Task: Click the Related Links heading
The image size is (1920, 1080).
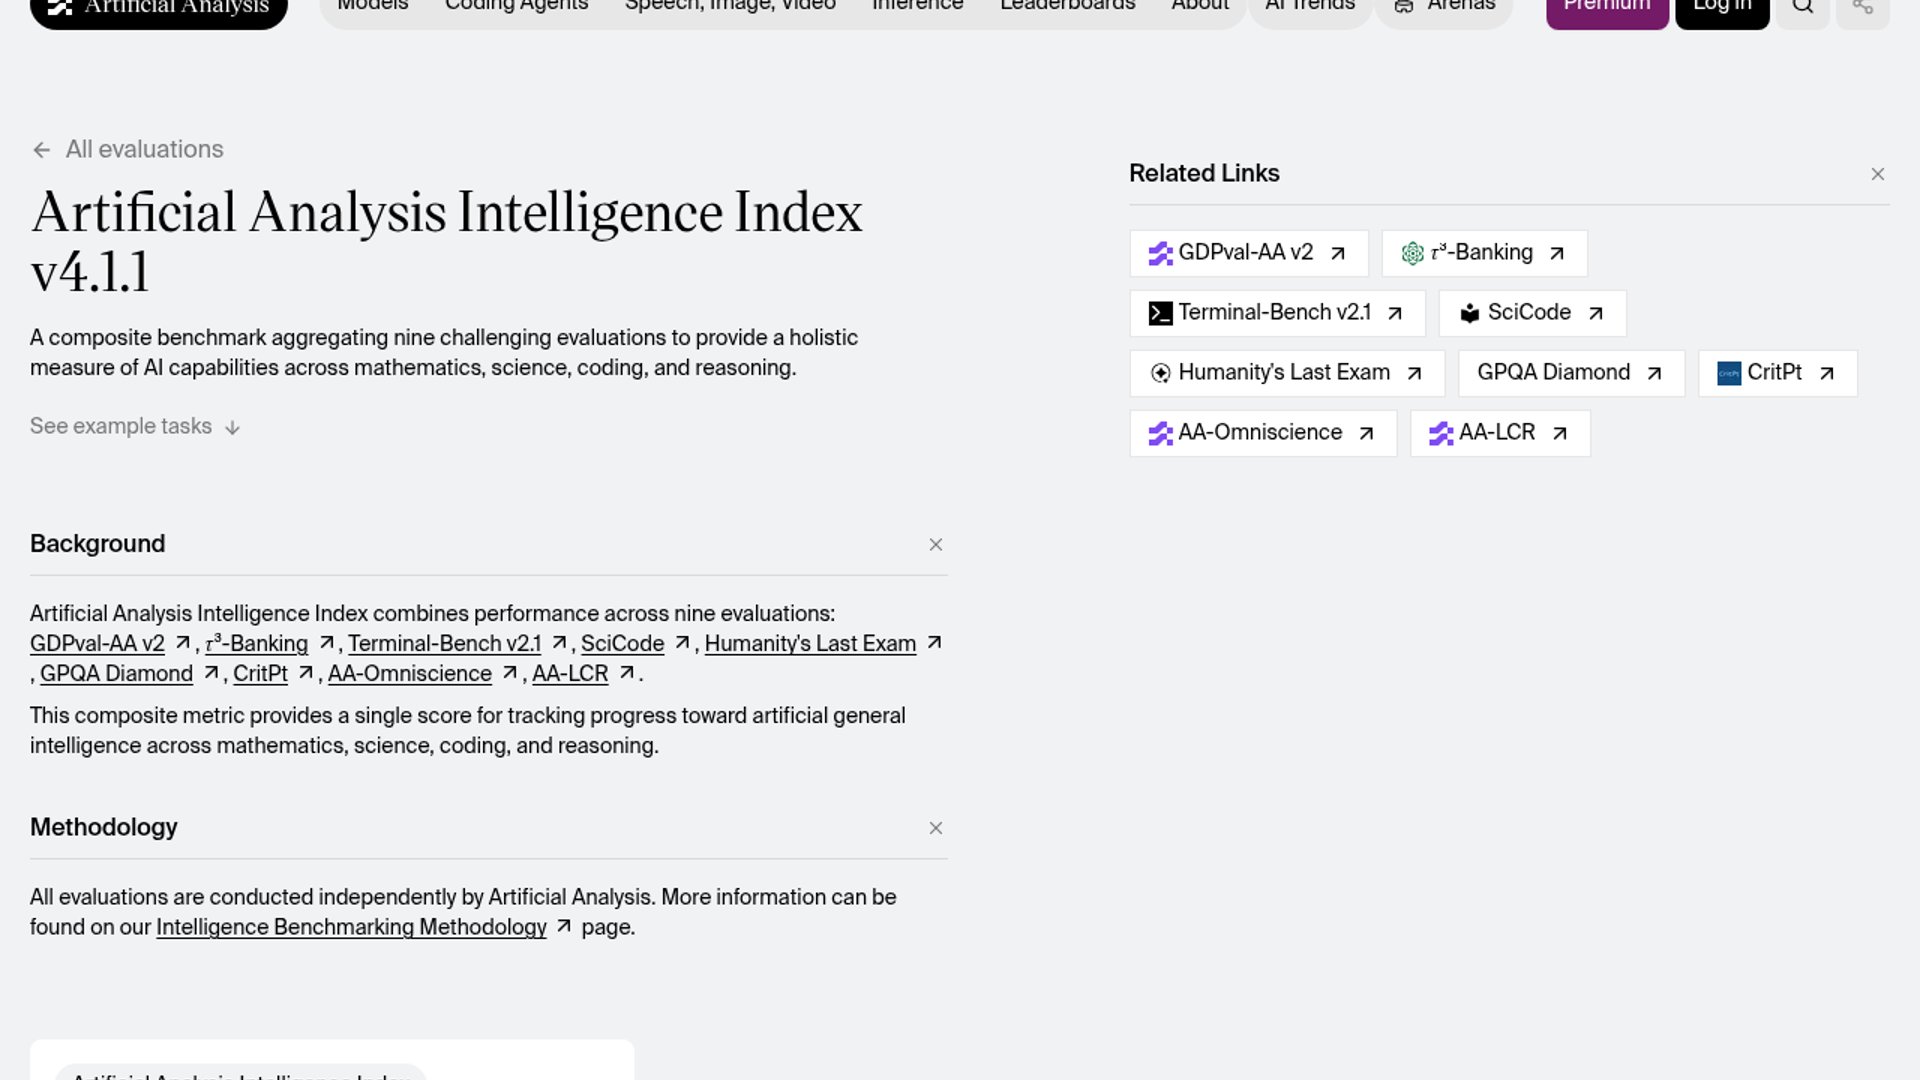Action: click(1204, 173)
